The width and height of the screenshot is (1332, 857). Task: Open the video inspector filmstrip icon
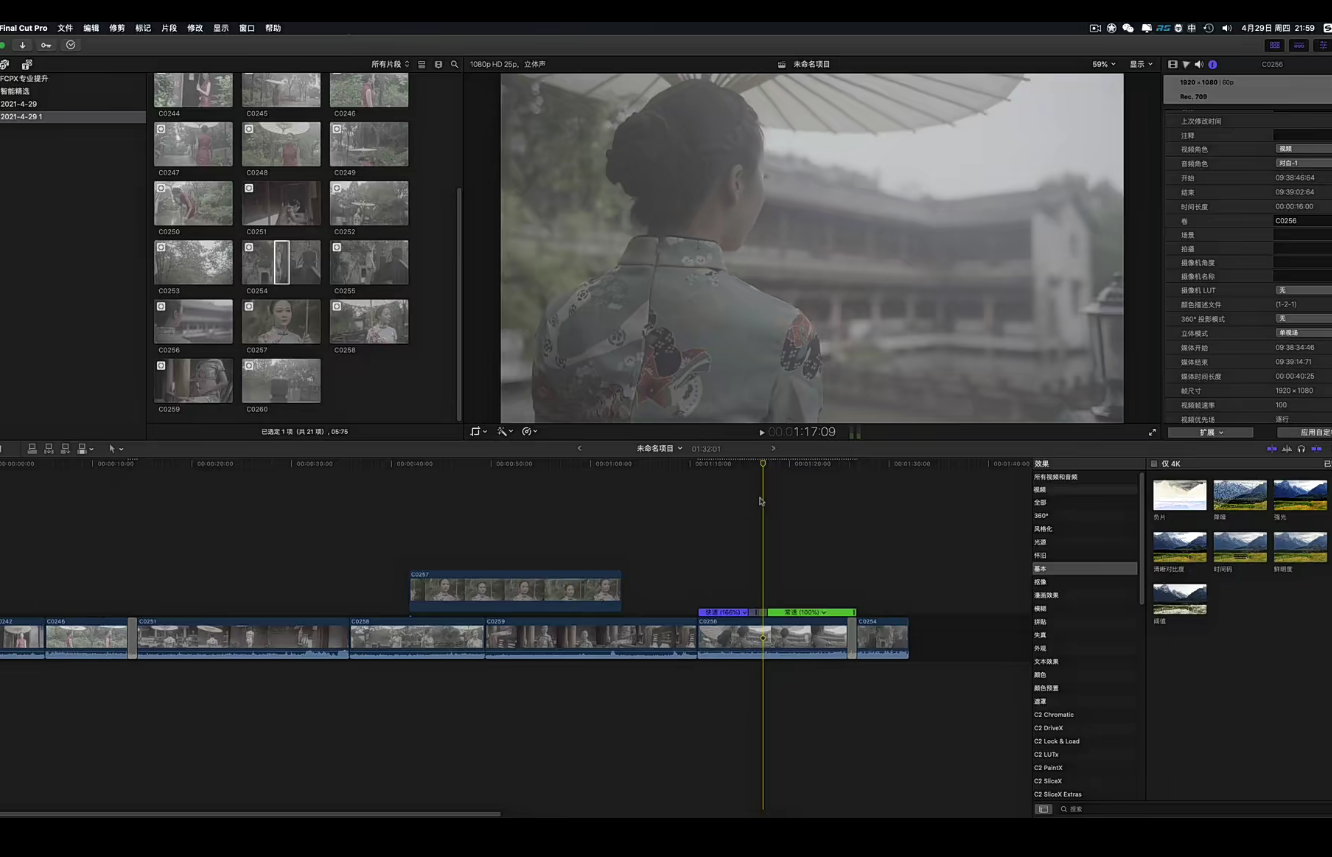1173,64
